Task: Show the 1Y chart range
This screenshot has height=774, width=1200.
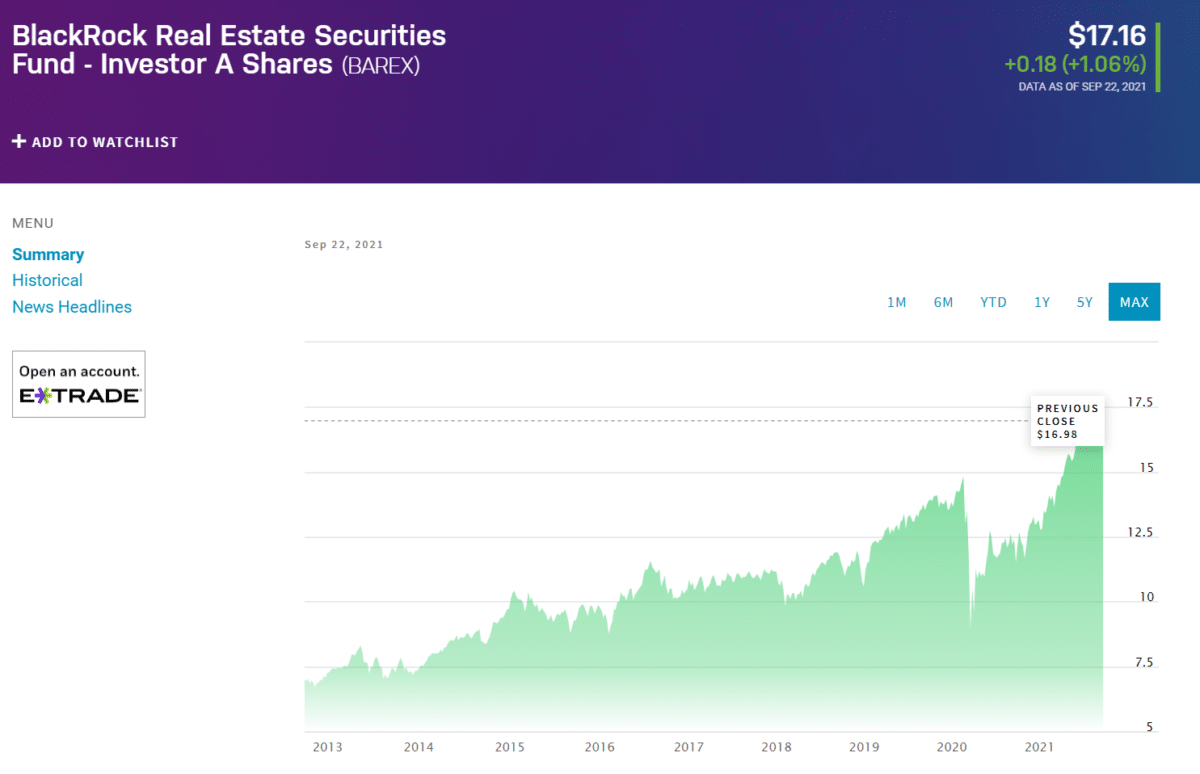Action: pos(1042,302)
